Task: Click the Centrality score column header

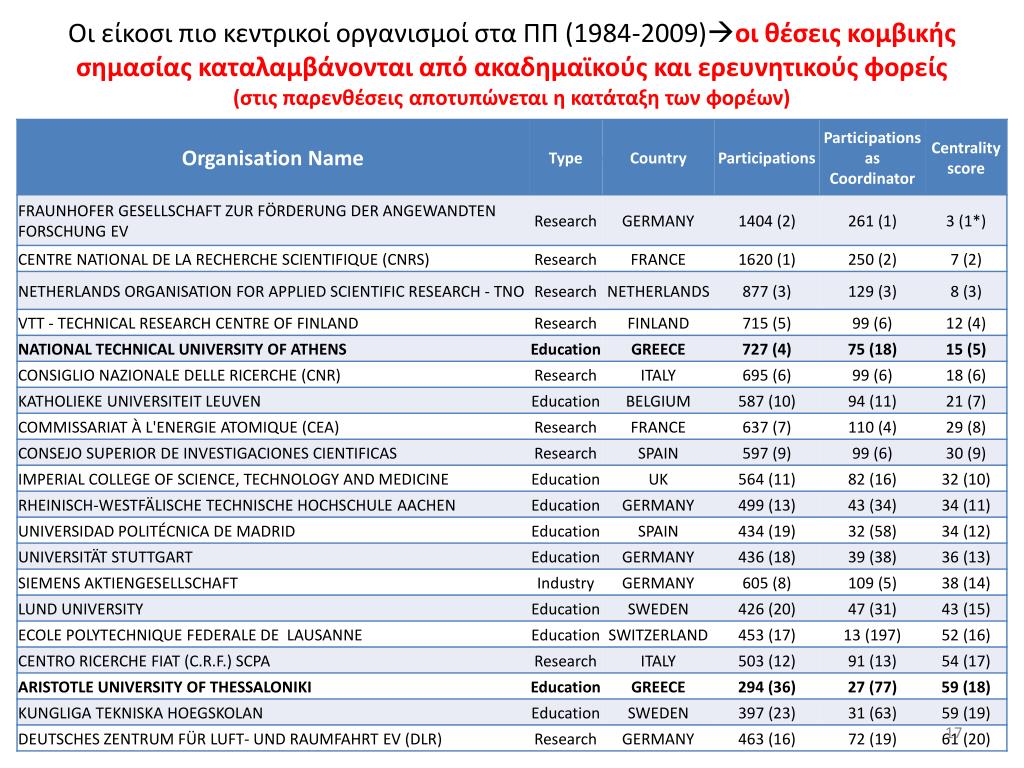Action: pyautogui.click(x=966, y=158)
